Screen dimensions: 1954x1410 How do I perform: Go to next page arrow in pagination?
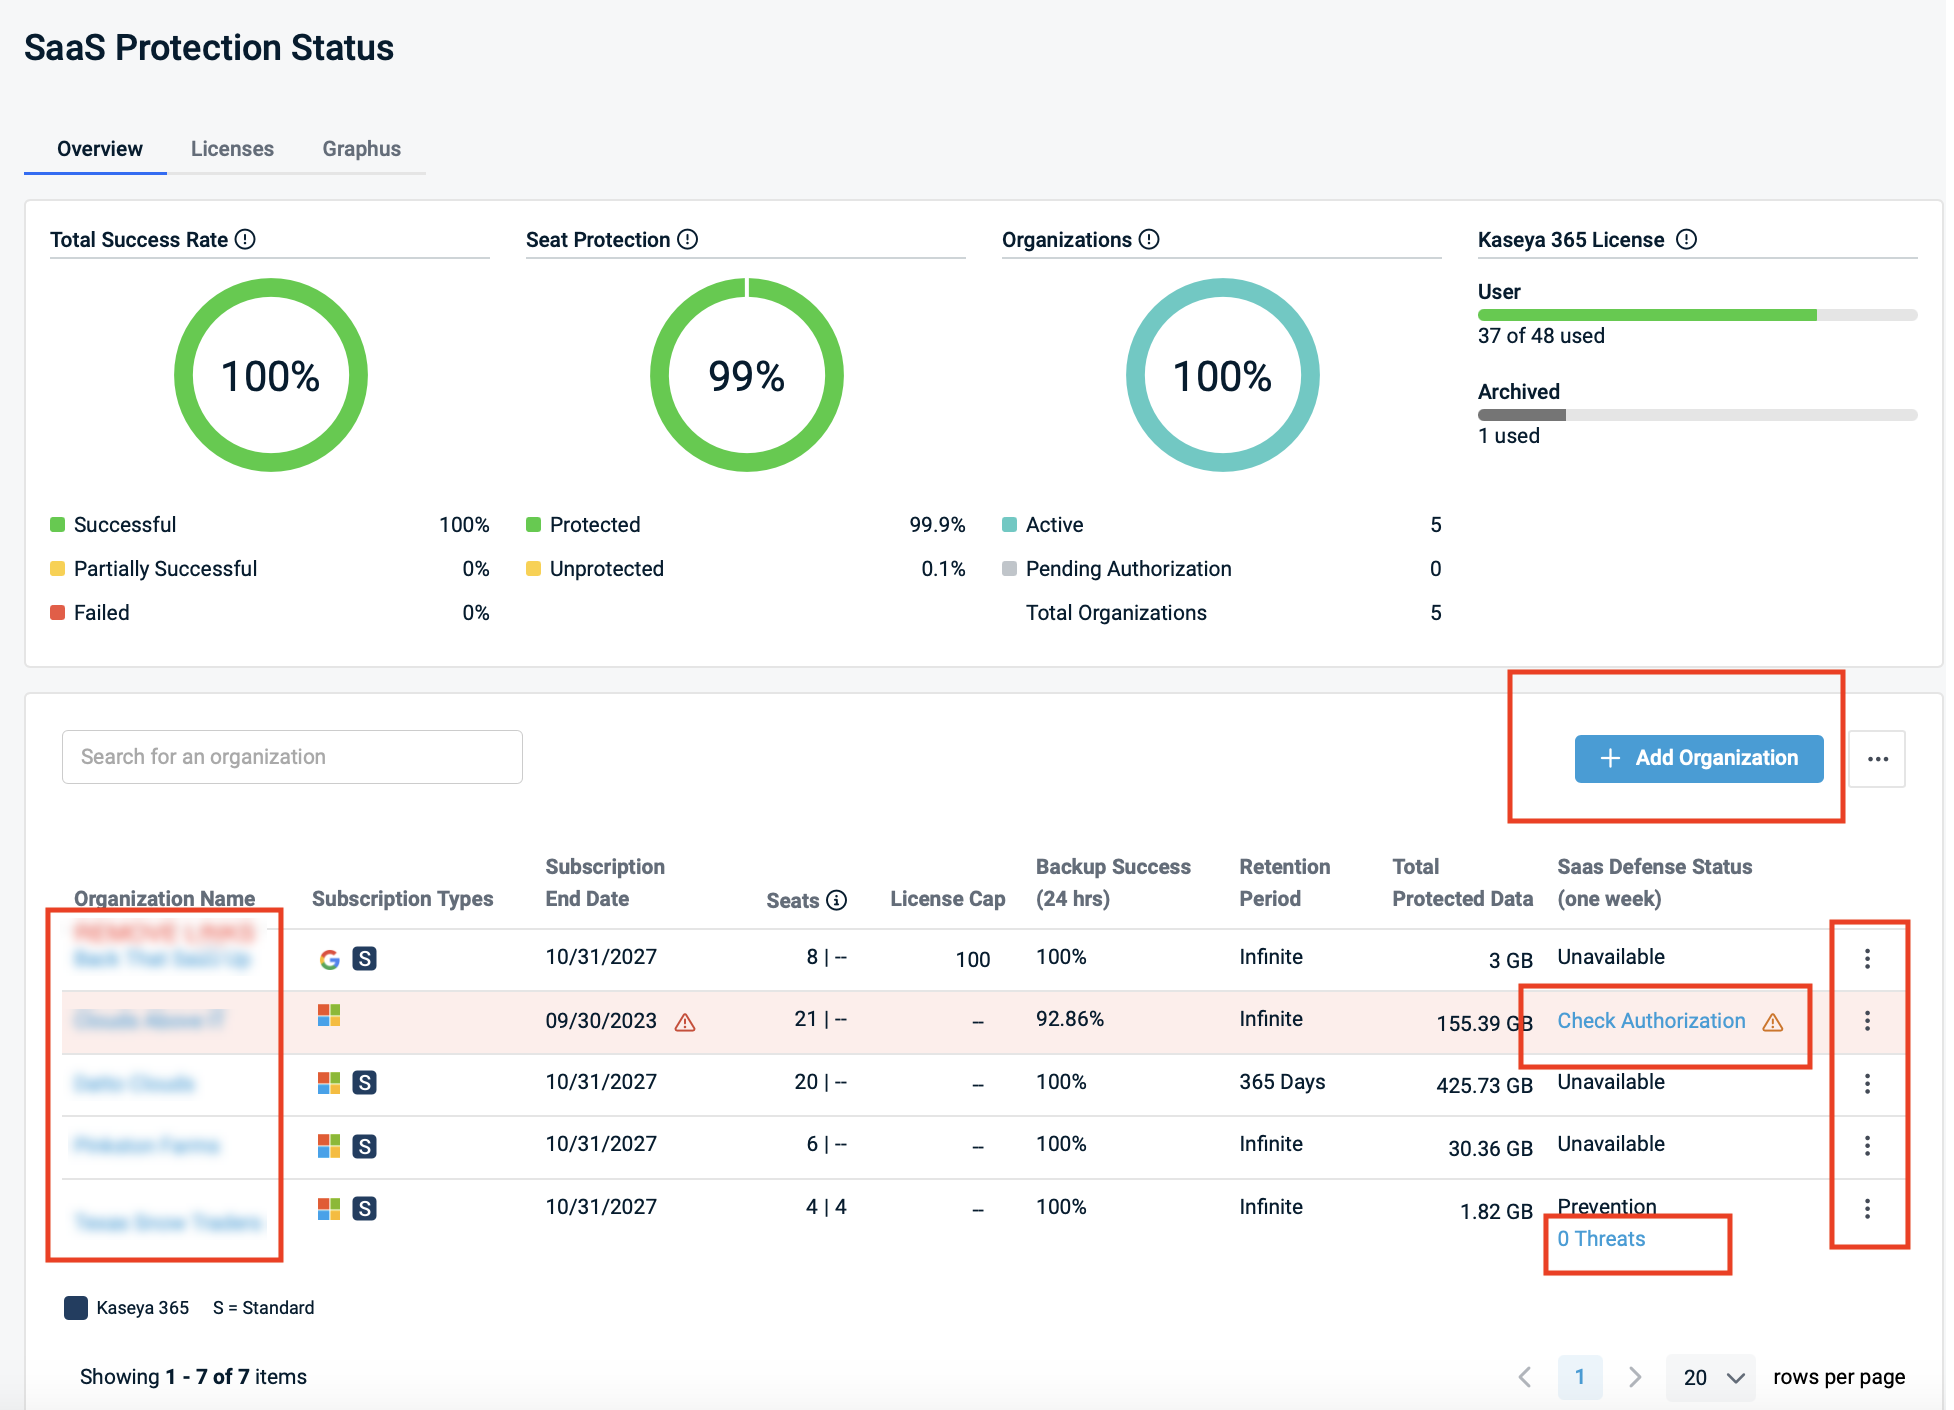pyautogui.click(x=1634, y=1377)
